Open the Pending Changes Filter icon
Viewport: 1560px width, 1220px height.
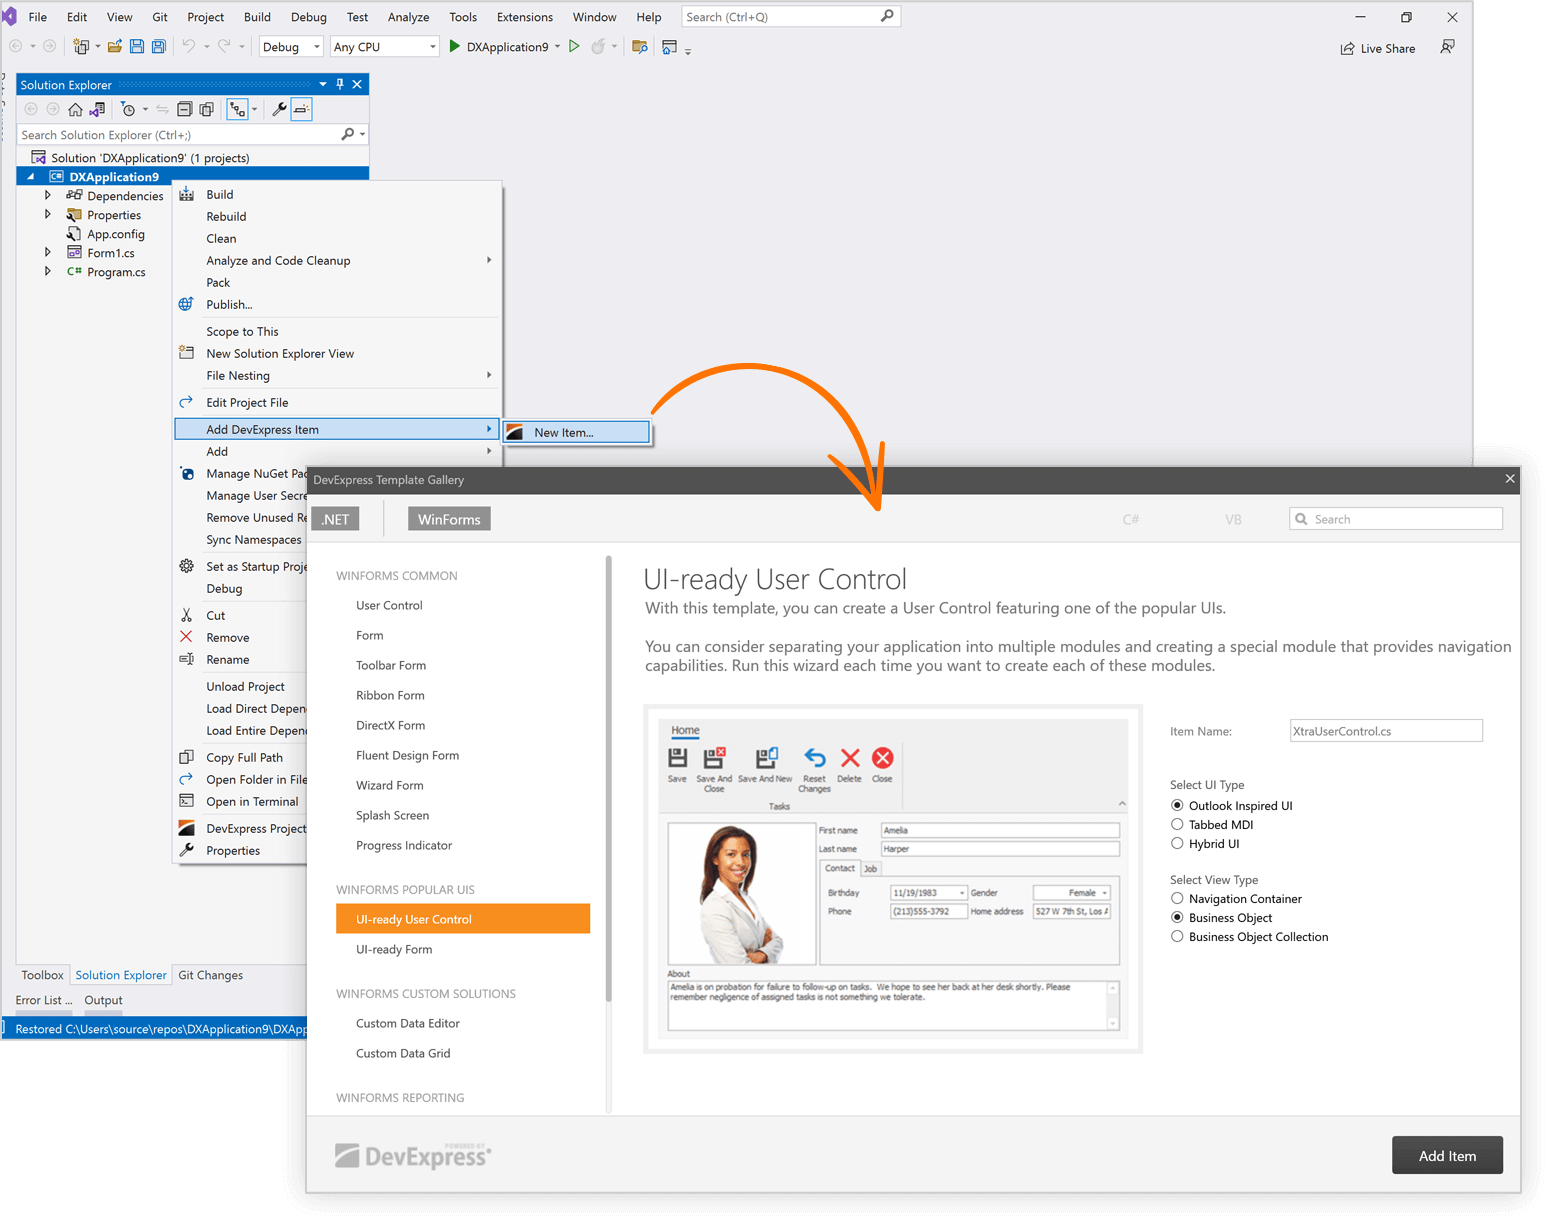pyautogui.click(x=130, y=109)
